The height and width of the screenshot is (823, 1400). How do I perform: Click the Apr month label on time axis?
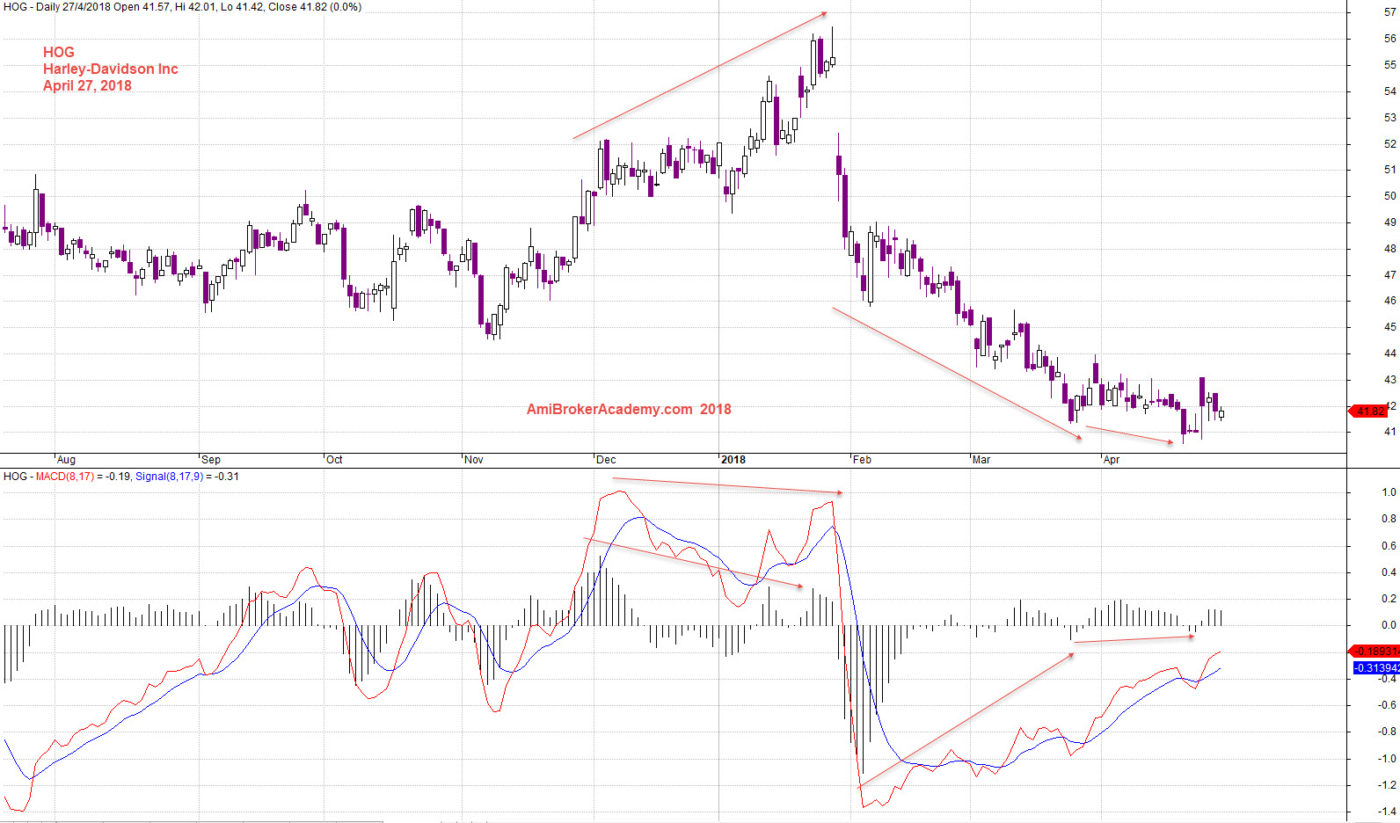click(1110, 461)
